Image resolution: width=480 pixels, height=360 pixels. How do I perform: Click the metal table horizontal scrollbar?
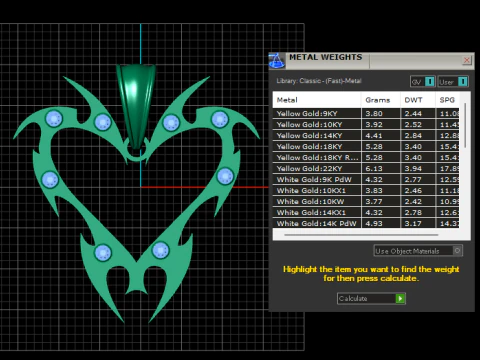361,235
